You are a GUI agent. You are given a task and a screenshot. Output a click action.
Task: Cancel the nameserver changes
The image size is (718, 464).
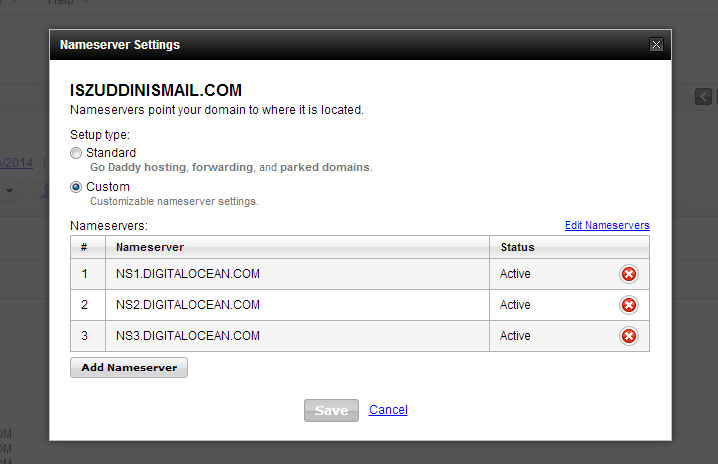(388, 410)
